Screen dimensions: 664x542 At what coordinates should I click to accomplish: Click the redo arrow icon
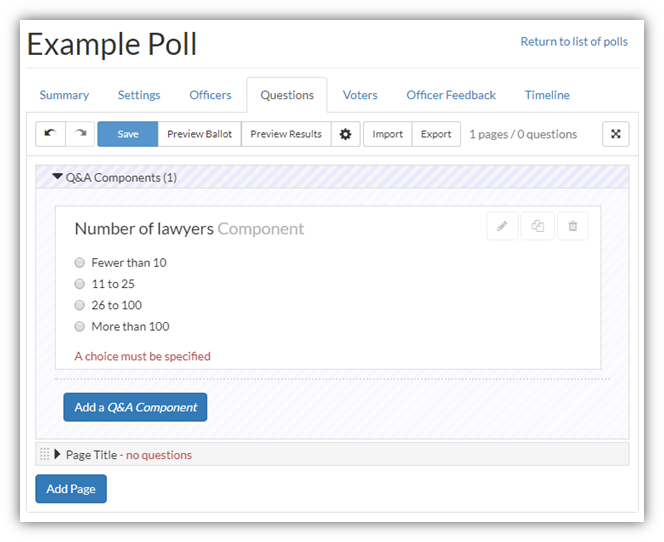click(80, 134)
